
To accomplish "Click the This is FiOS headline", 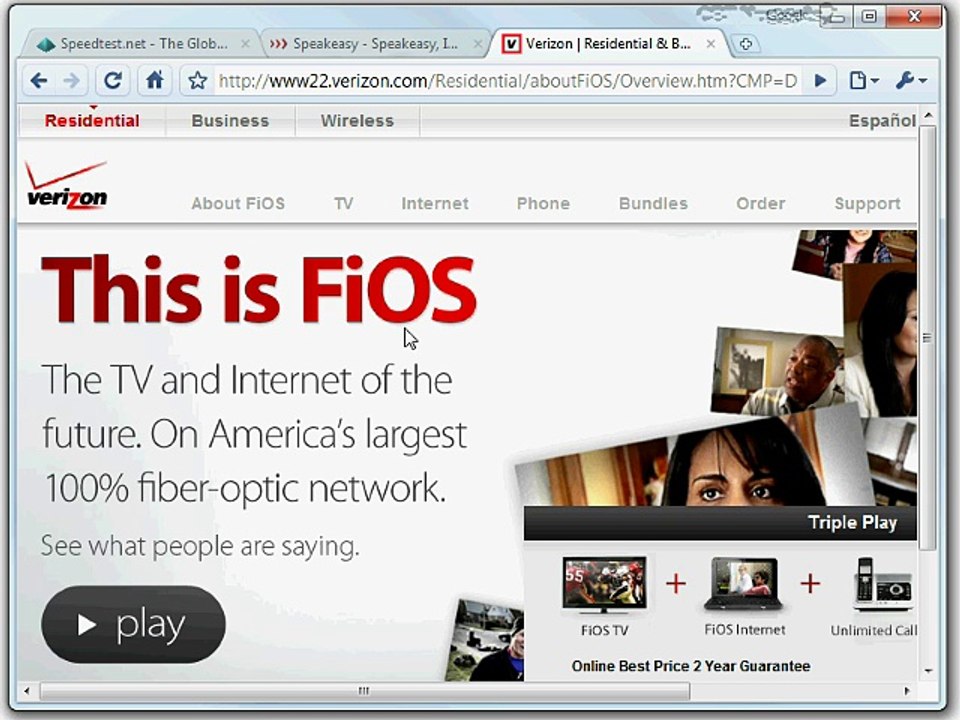I will tap(258, 289).
